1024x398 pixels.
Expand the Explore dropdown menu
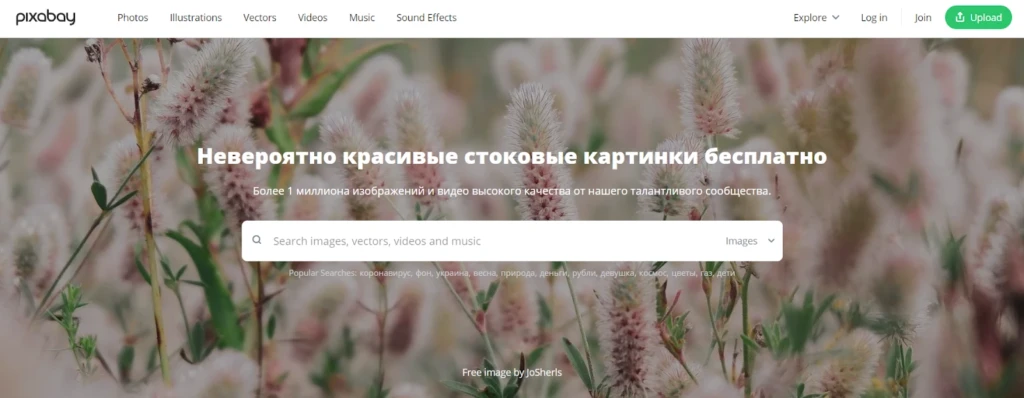[816, 18]
